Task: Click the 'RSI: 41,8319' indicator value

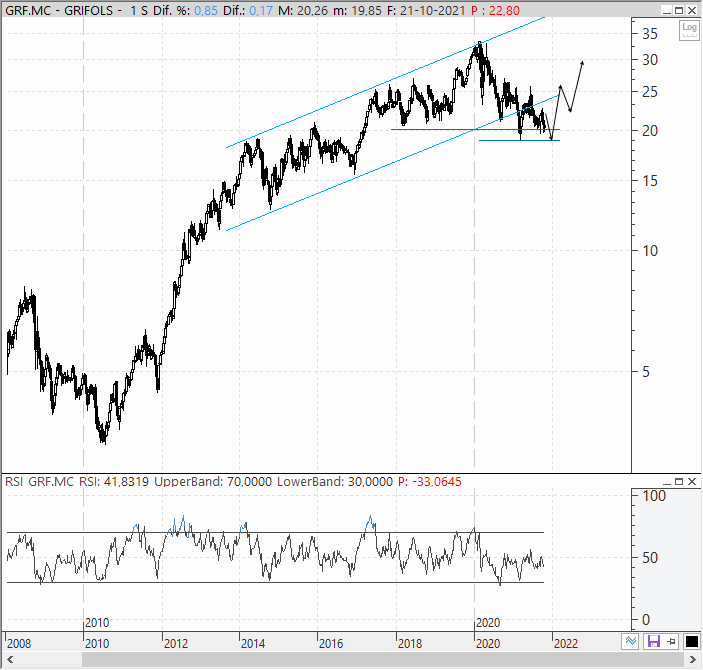Action: [114, 482]
